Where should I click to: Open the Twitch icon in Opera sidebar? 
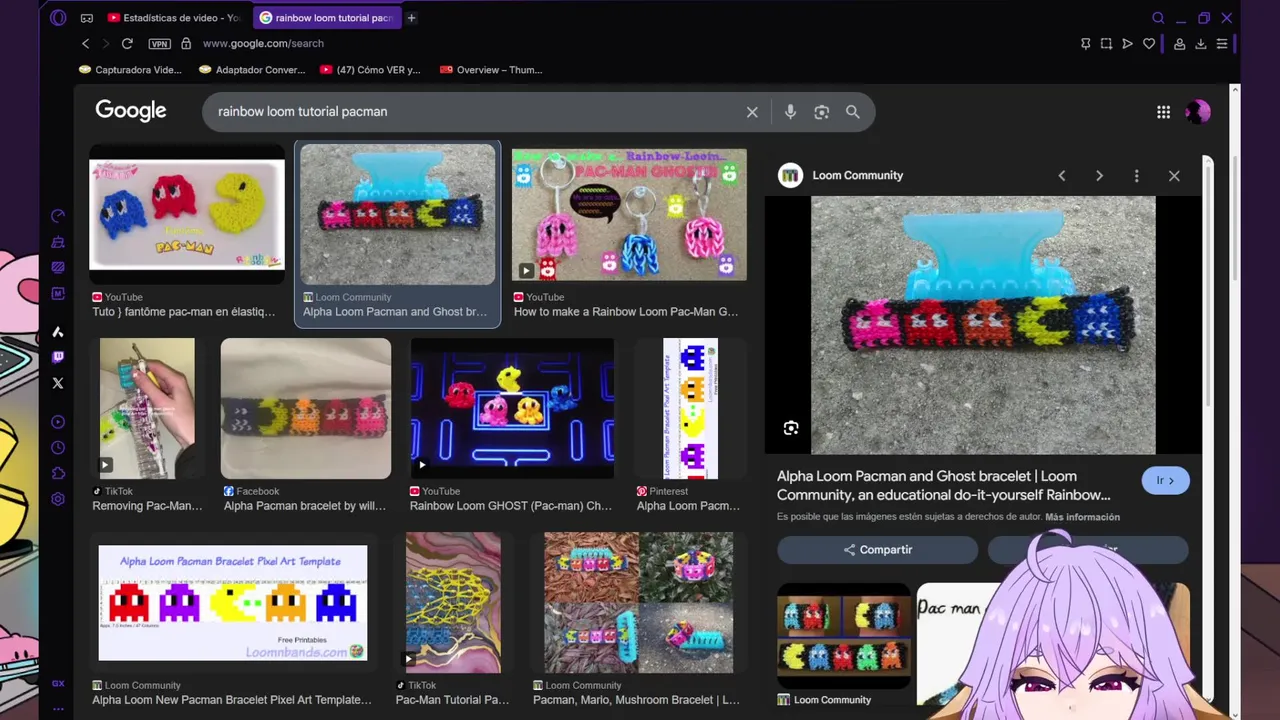(58, 357)
